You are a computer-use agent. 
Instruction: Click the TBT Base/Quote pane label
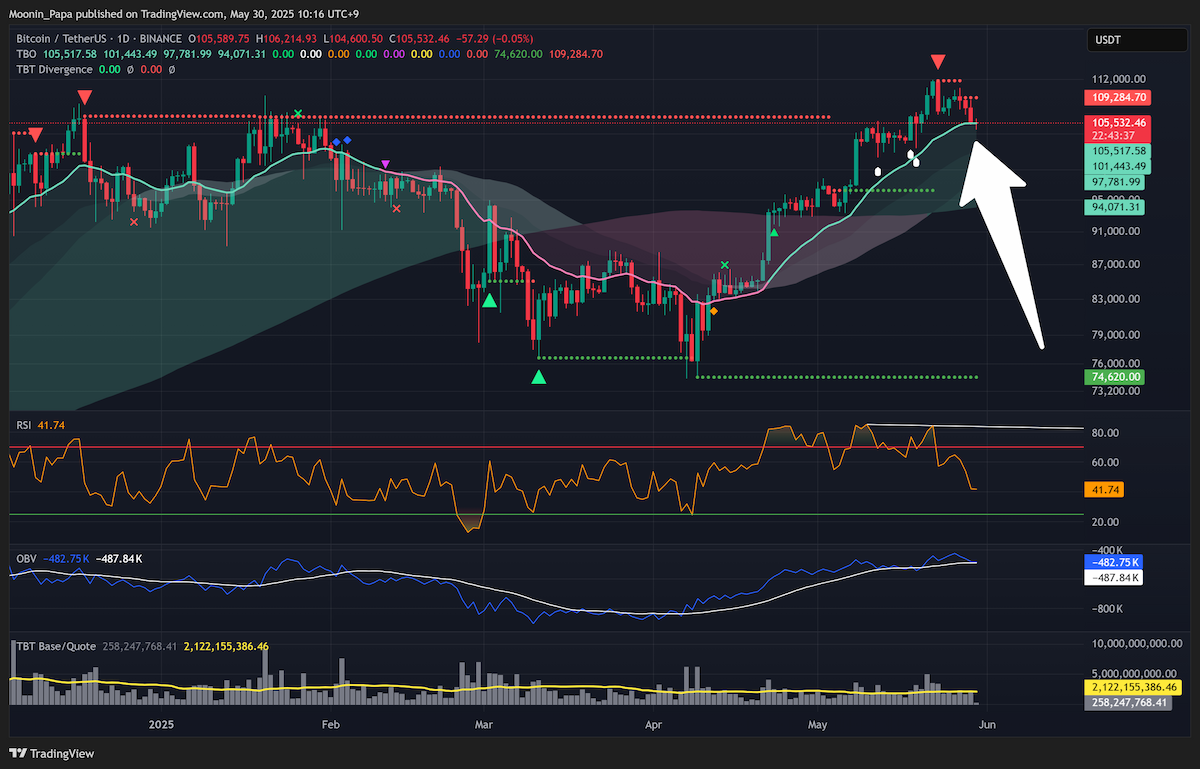pyautogui.click(x=56, y=646)
